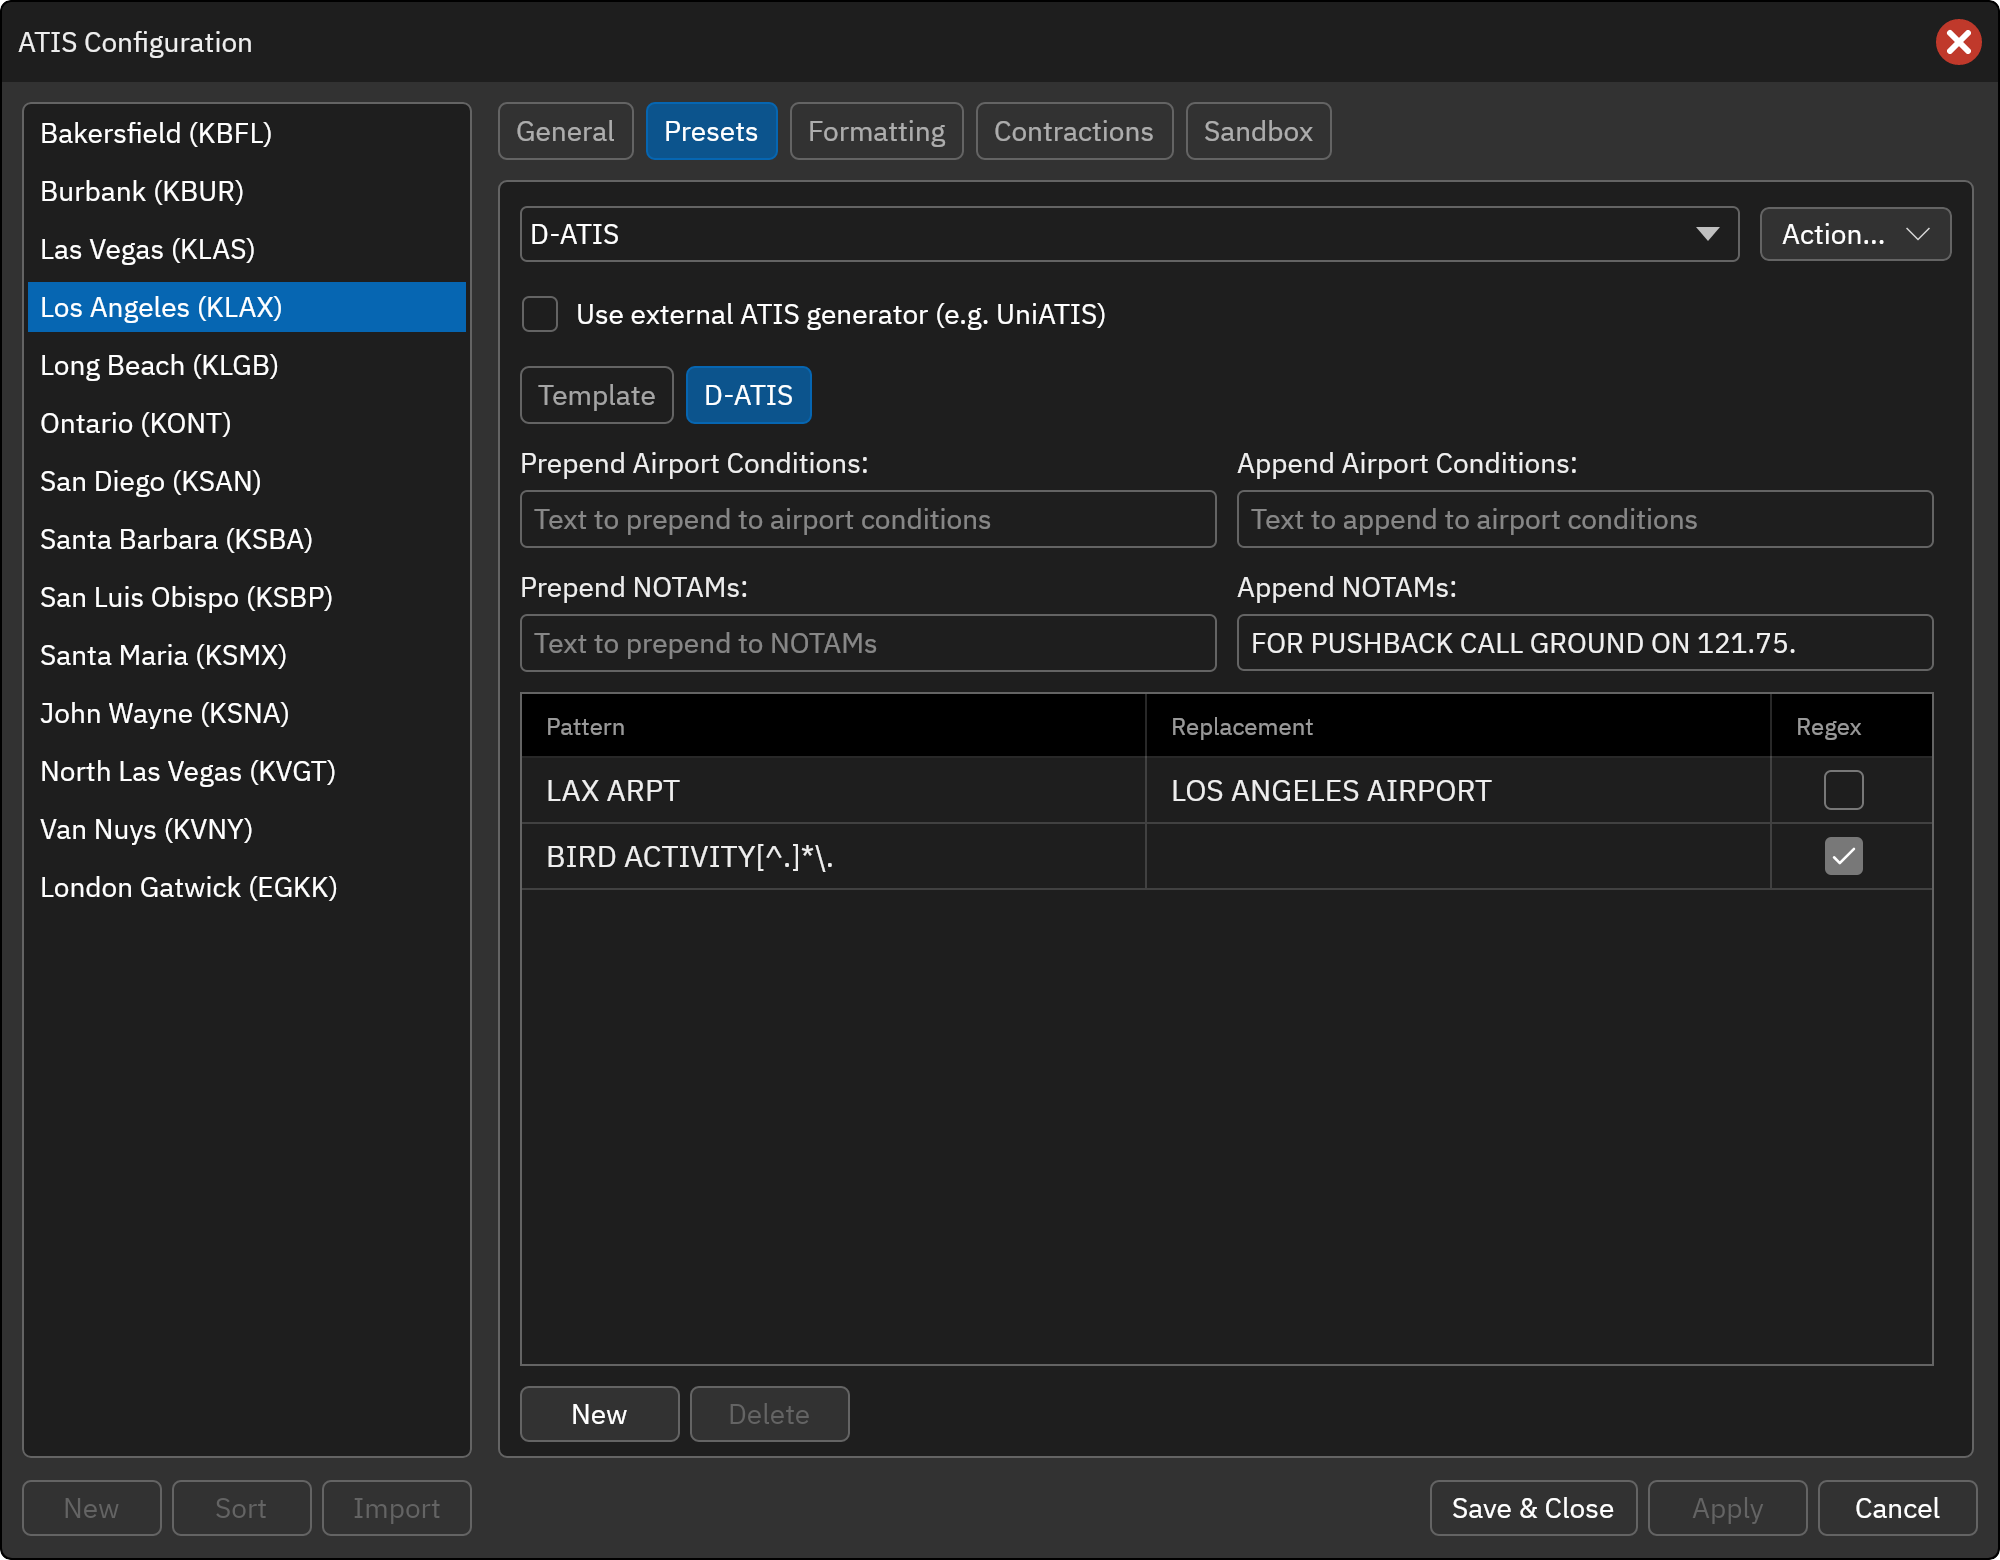
Task: Select the Template sub-tab
Action: tap(597, 395)
